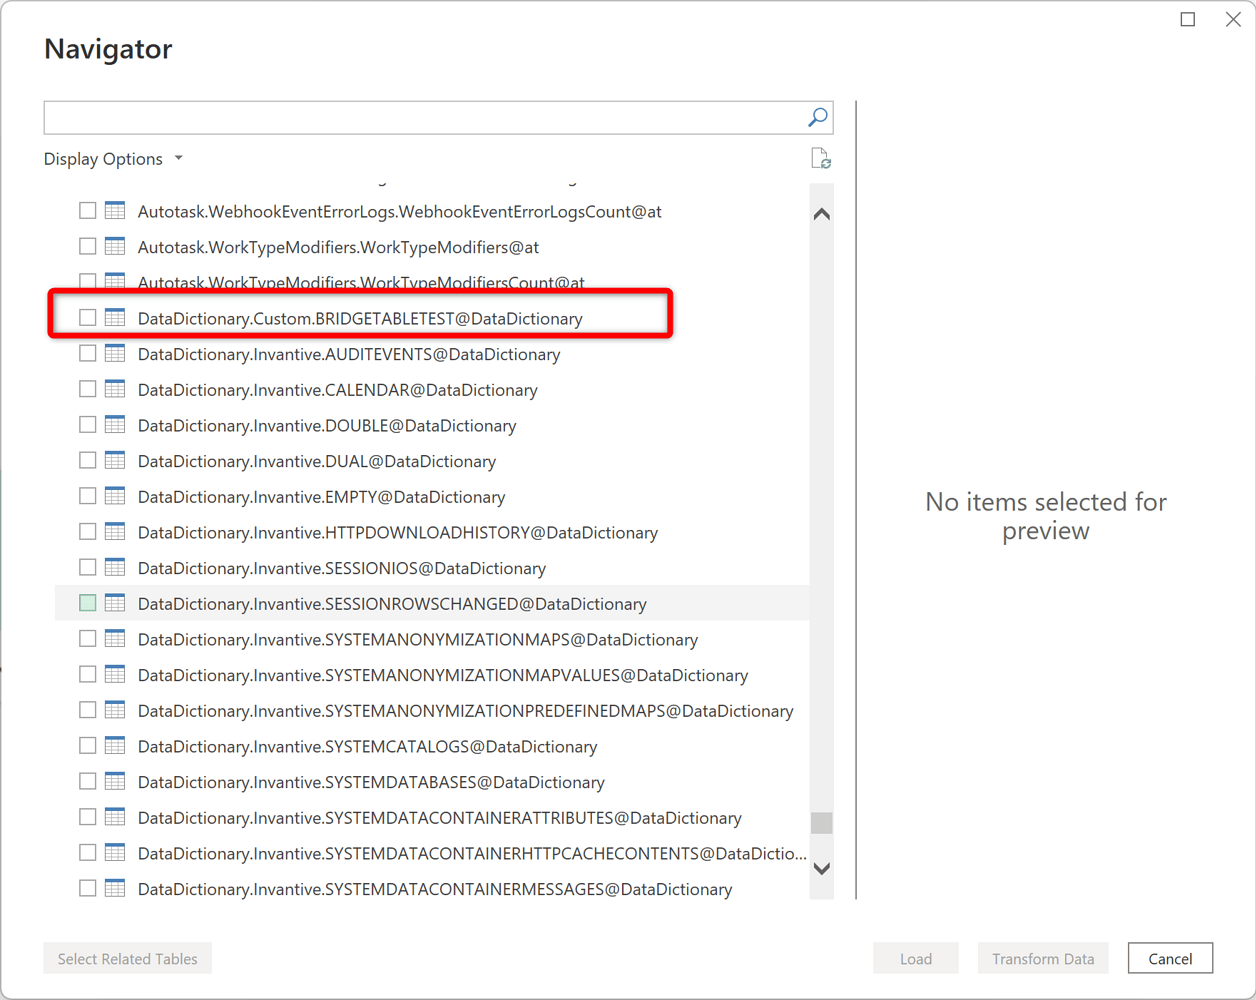Click the table icon beside DataDictionary.Invantive.CALENDAR
Image resolution: width=1256 pixels, height=1000 pixels.
pos(115,389)
